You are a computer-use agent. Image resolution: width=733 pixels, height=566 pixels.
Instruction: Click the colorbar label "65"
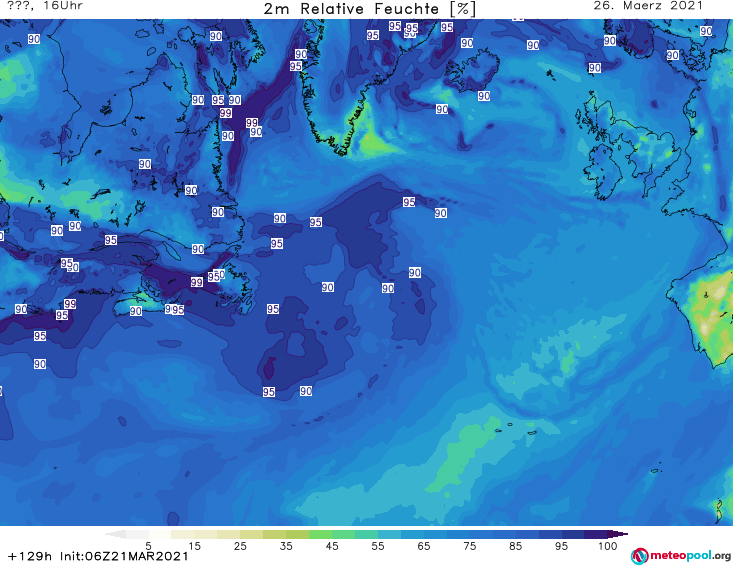coord(424,546)
